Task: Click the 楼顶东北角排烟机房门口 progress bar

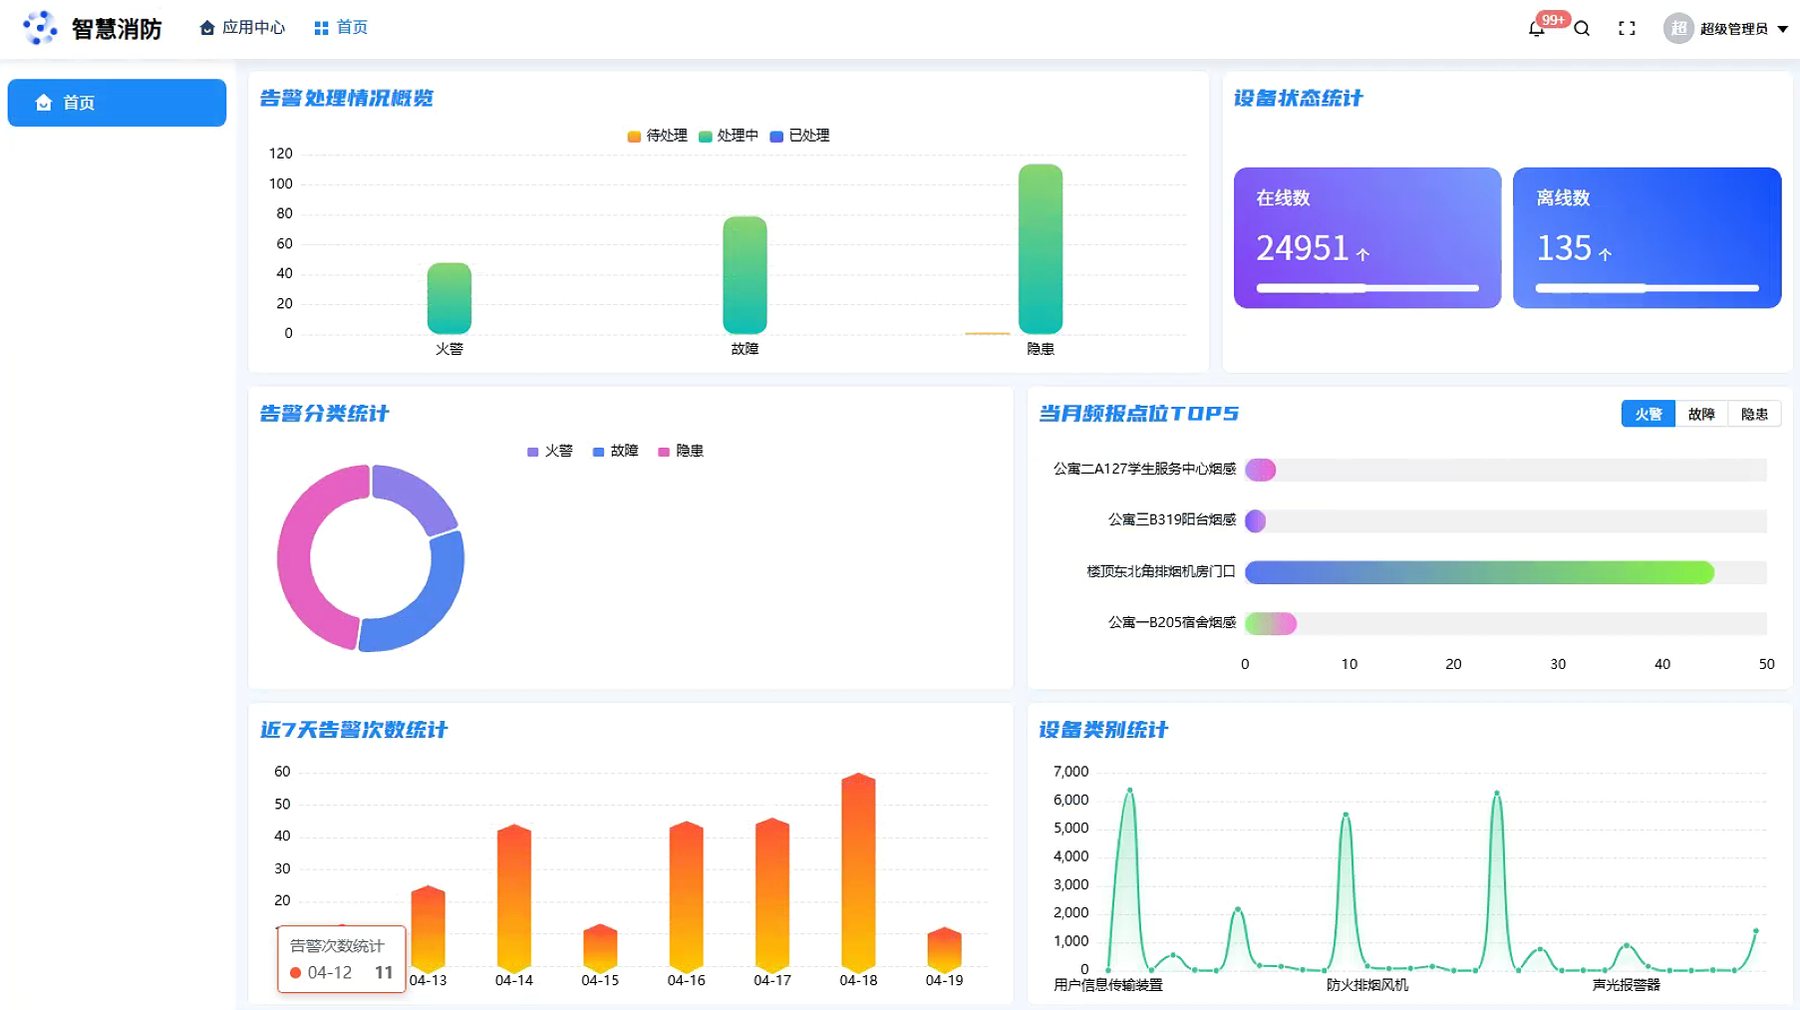Action: [1479, 572]
